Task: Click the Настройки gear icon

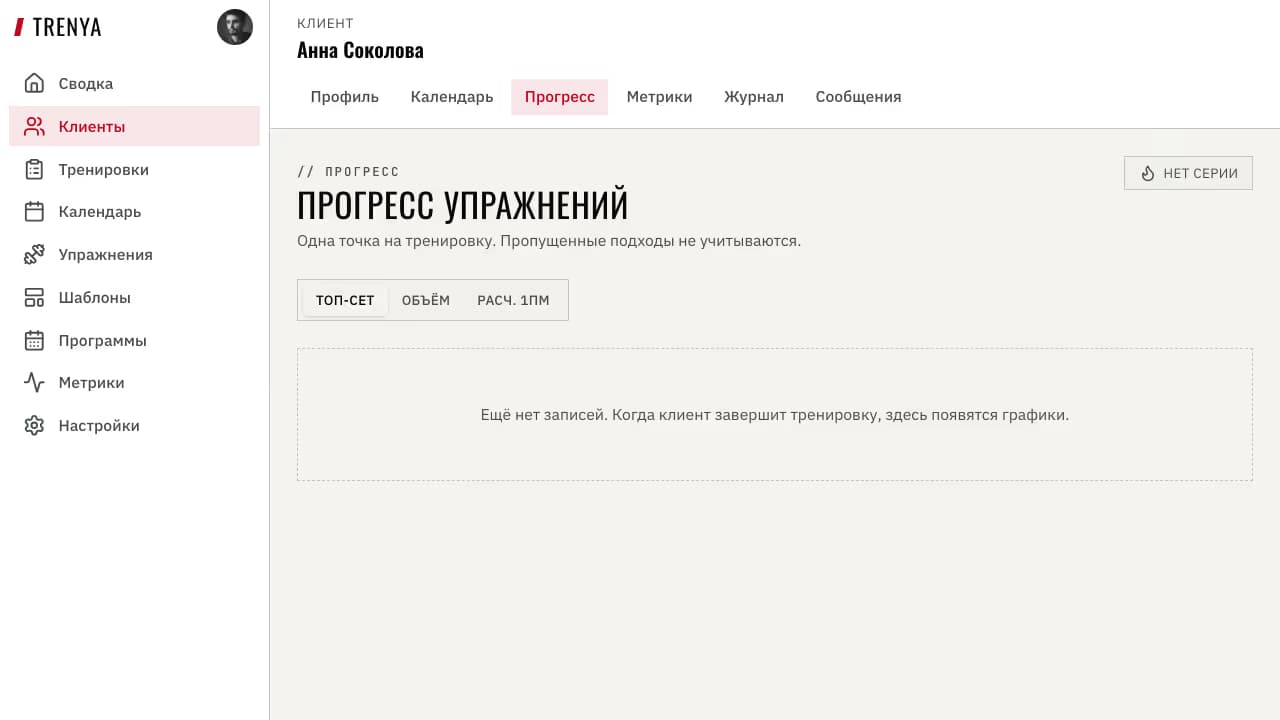Action: (x=34, y=425)
